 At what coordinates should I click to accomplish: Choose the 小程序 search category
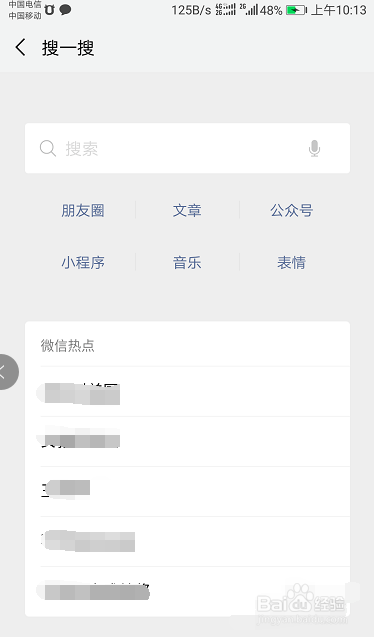point(83,262)
